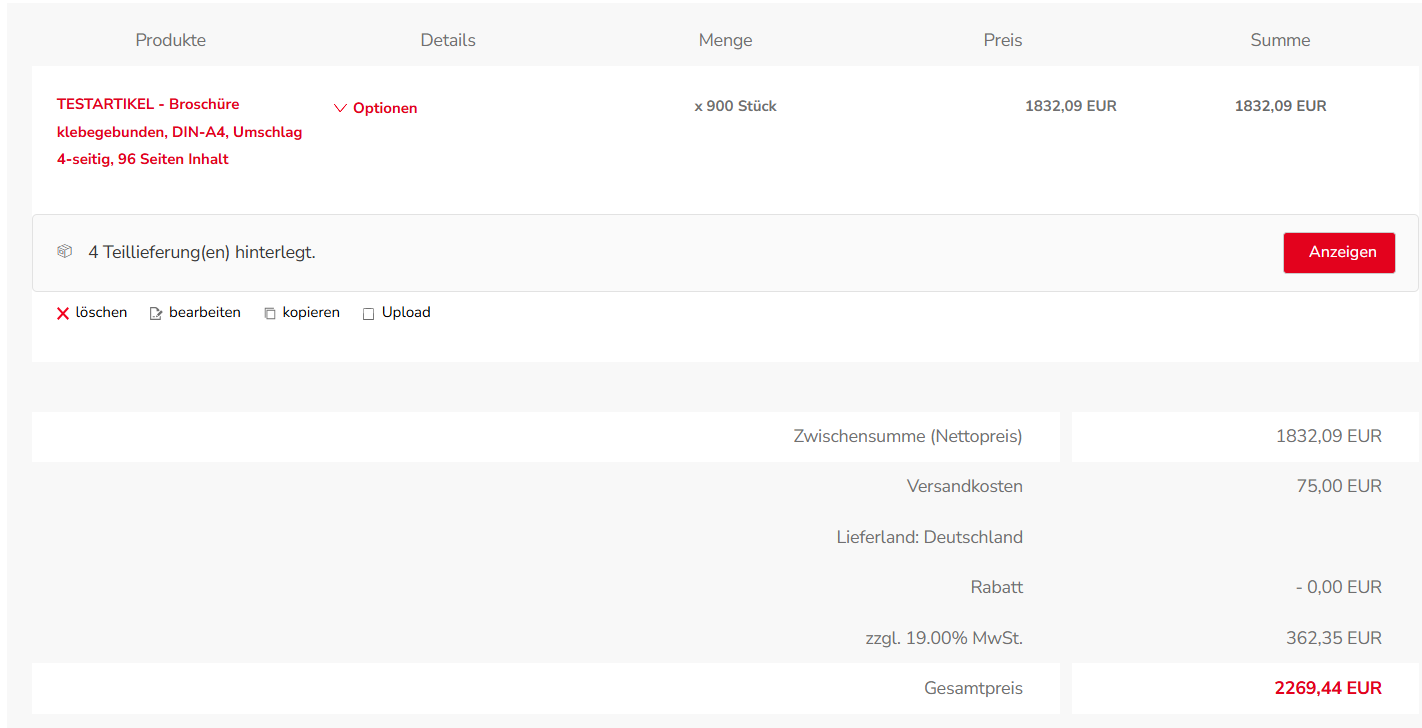The width and height of the screenshot is (1422, 728).
Task: Click the 'zzgl. 19.00% MwSt.' label
Action: [944, 639]
